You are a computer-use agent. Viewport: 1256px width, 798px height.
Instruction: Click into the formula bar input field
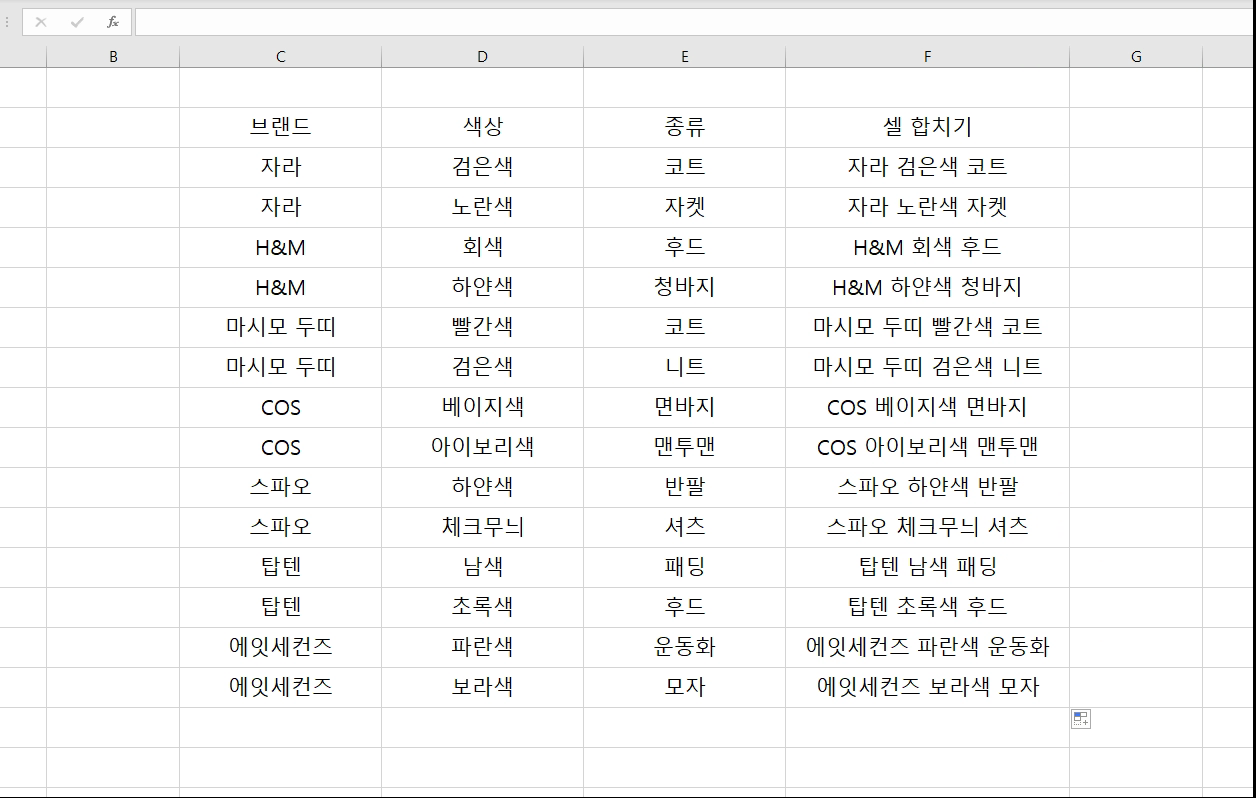pos(695,22)
